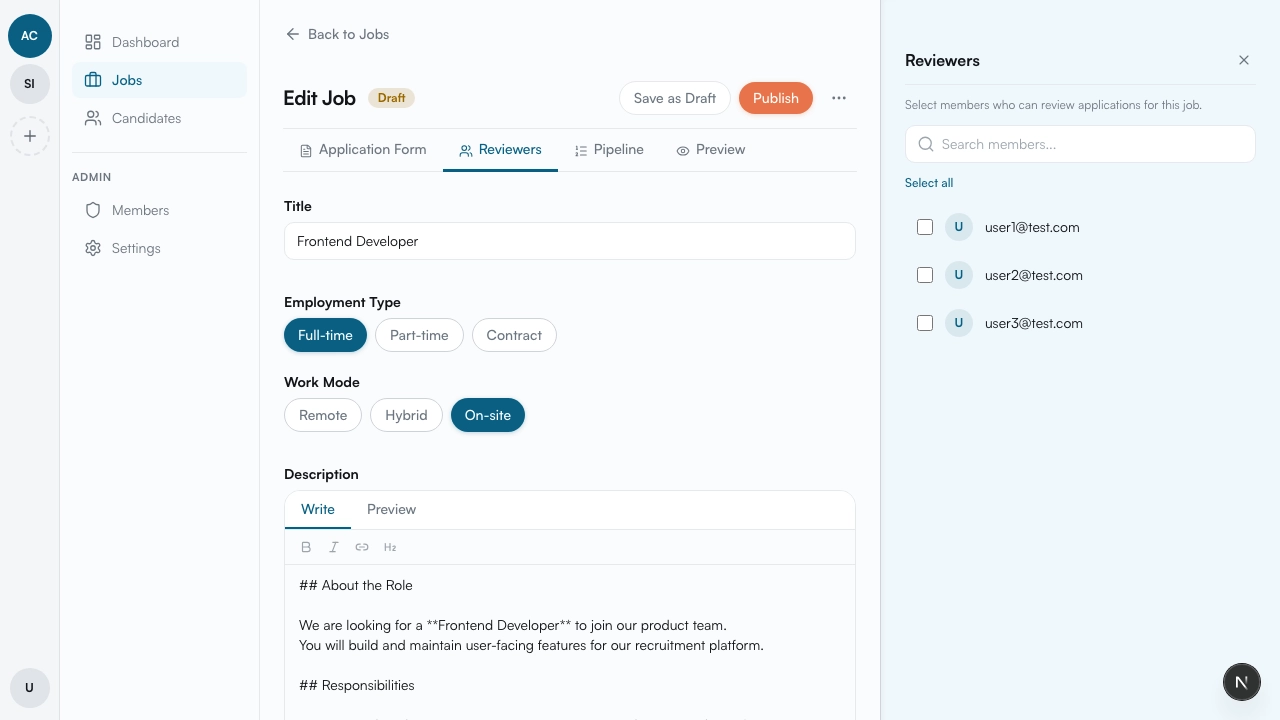This screenshot has width=1280, height=720.
Task: Select Part-time employment type
Action: (x=419, y=335)
